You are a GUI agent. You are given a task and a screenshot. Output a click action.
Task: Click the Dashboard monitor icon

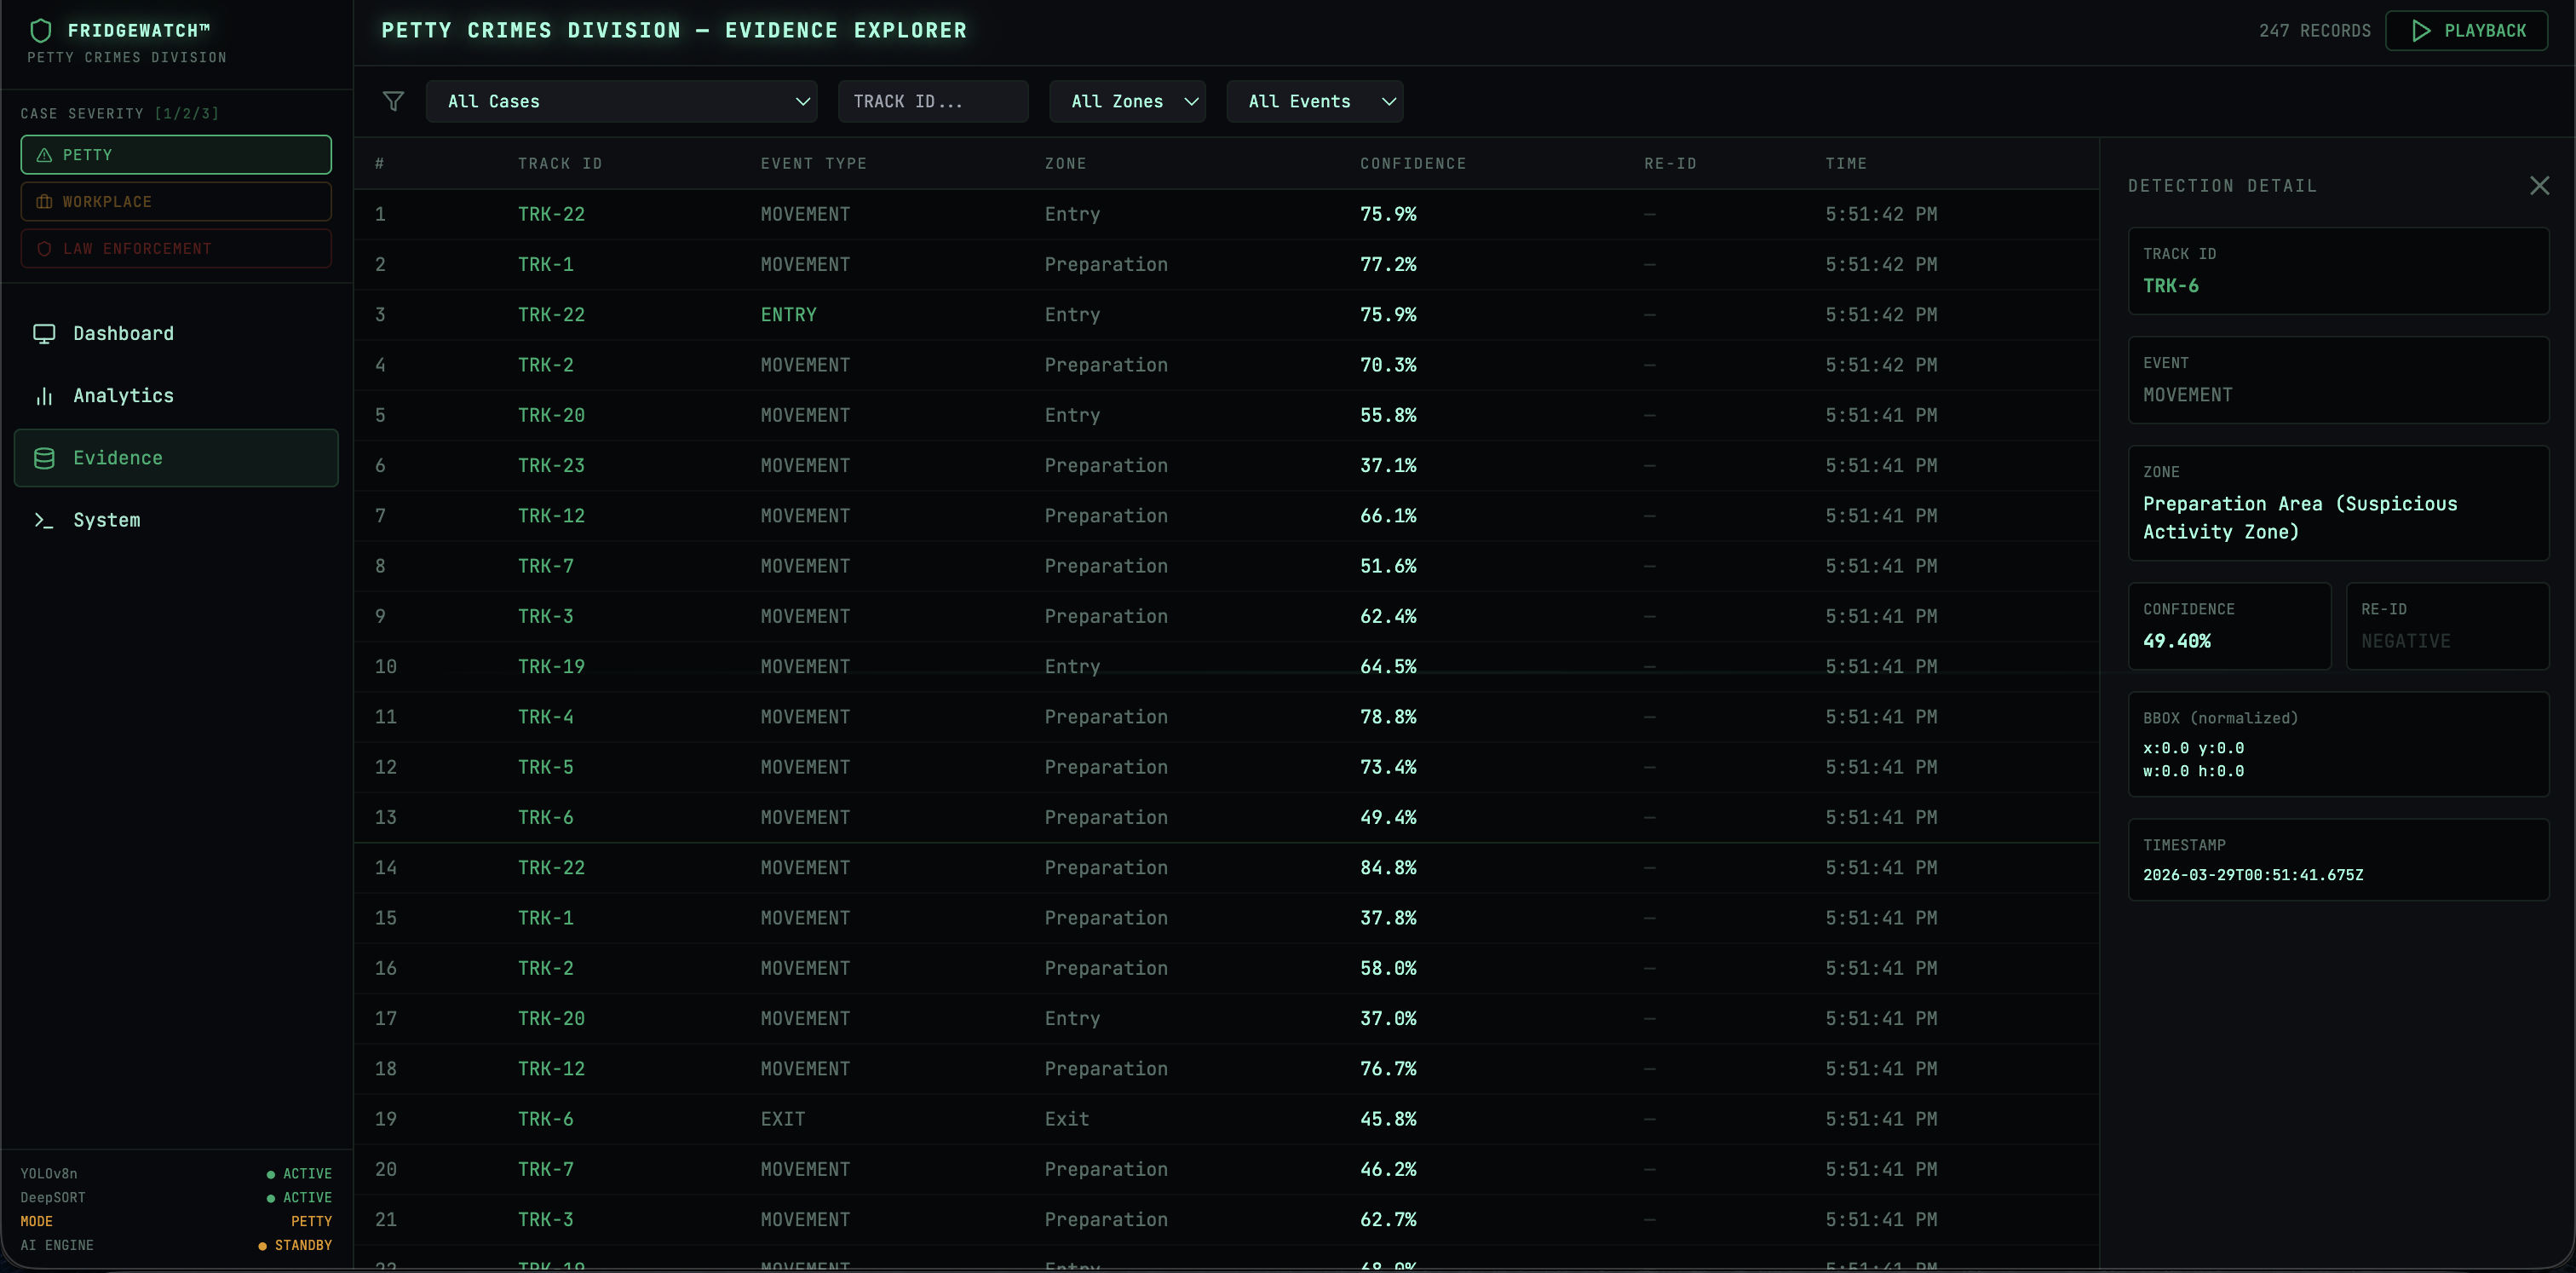click(x=44, y=333)
